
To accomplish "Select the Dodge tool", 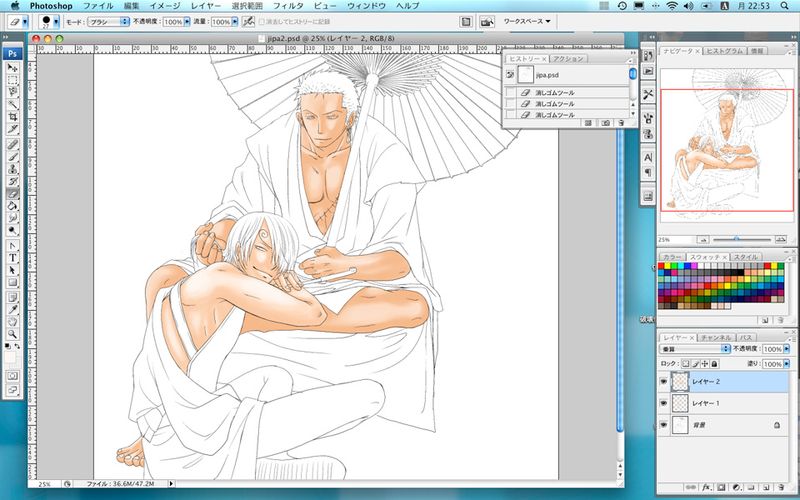I will coord(12,230).
